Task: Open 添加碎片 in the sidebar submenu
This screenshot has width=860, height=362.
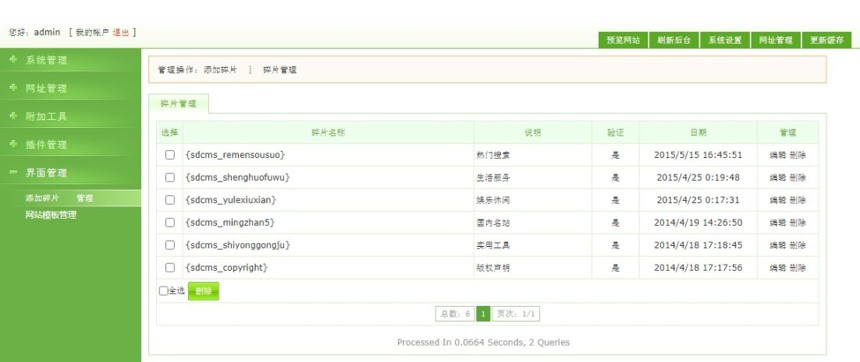Action: 42,198
